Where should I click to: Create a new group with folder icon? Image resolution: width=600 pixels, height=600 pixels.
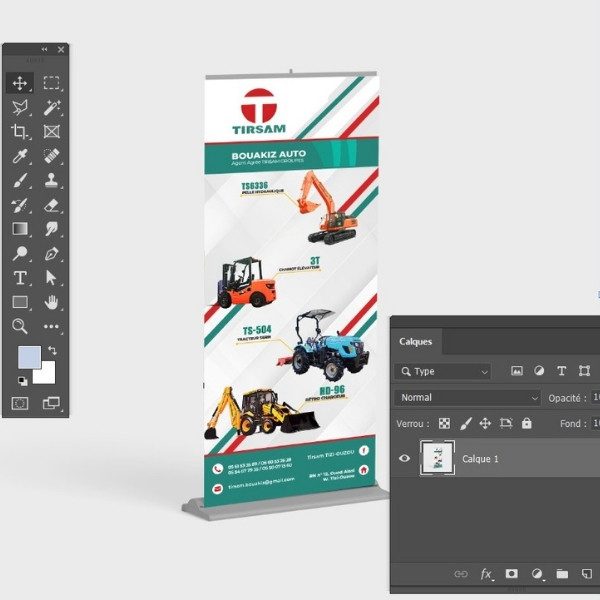[562, 574]
